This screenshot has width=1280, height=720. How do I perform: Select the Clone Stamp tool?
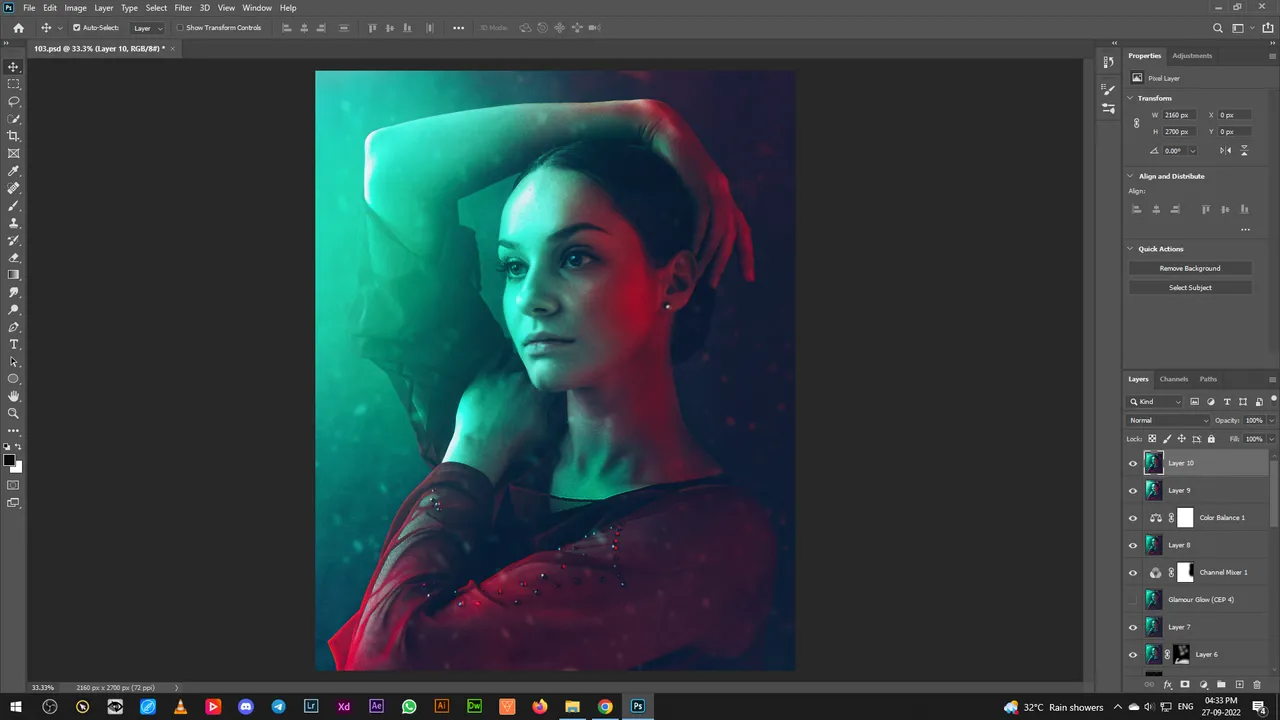pos(14,223)
